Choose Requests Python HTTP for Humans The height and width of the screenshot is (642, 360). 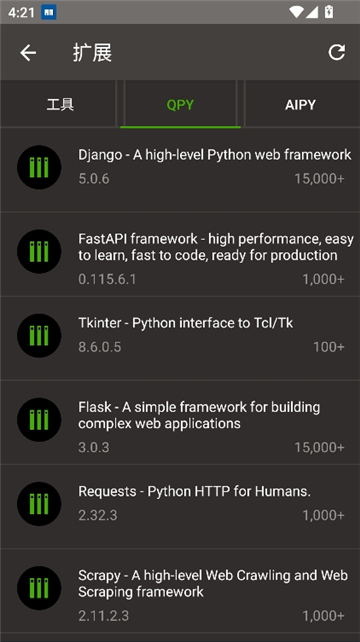pyautogui.click(x=194, y=491)
